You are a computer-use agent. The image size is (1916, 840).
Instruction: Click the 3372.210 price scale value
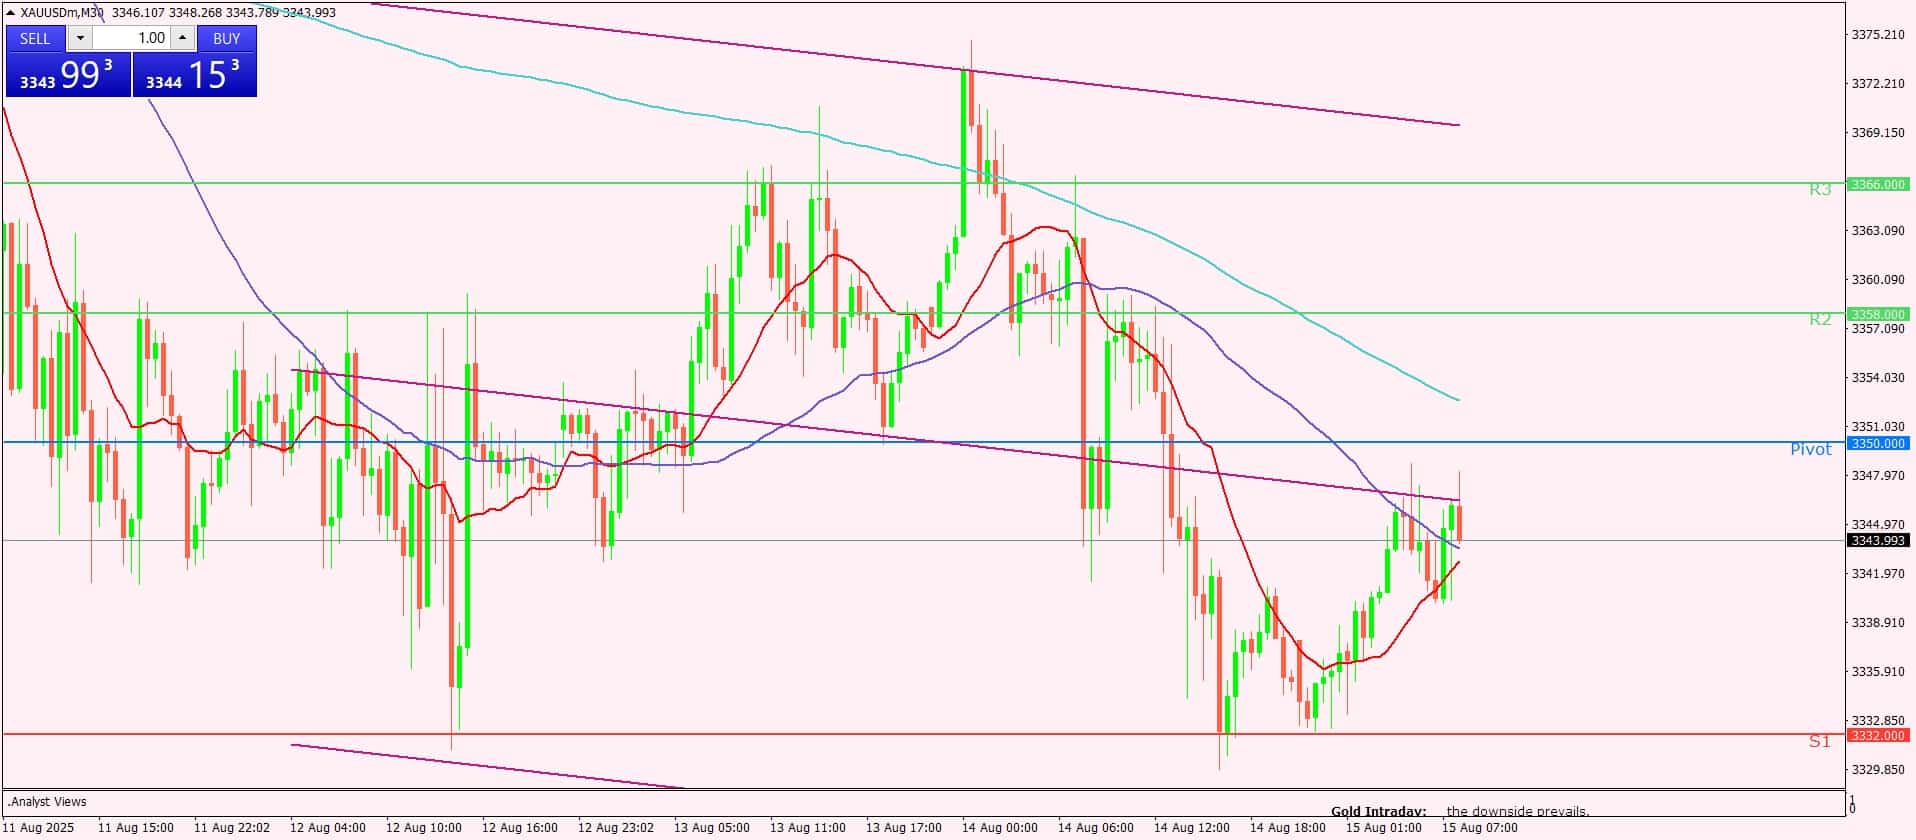pyautogui.click(x=1878, y=83)
